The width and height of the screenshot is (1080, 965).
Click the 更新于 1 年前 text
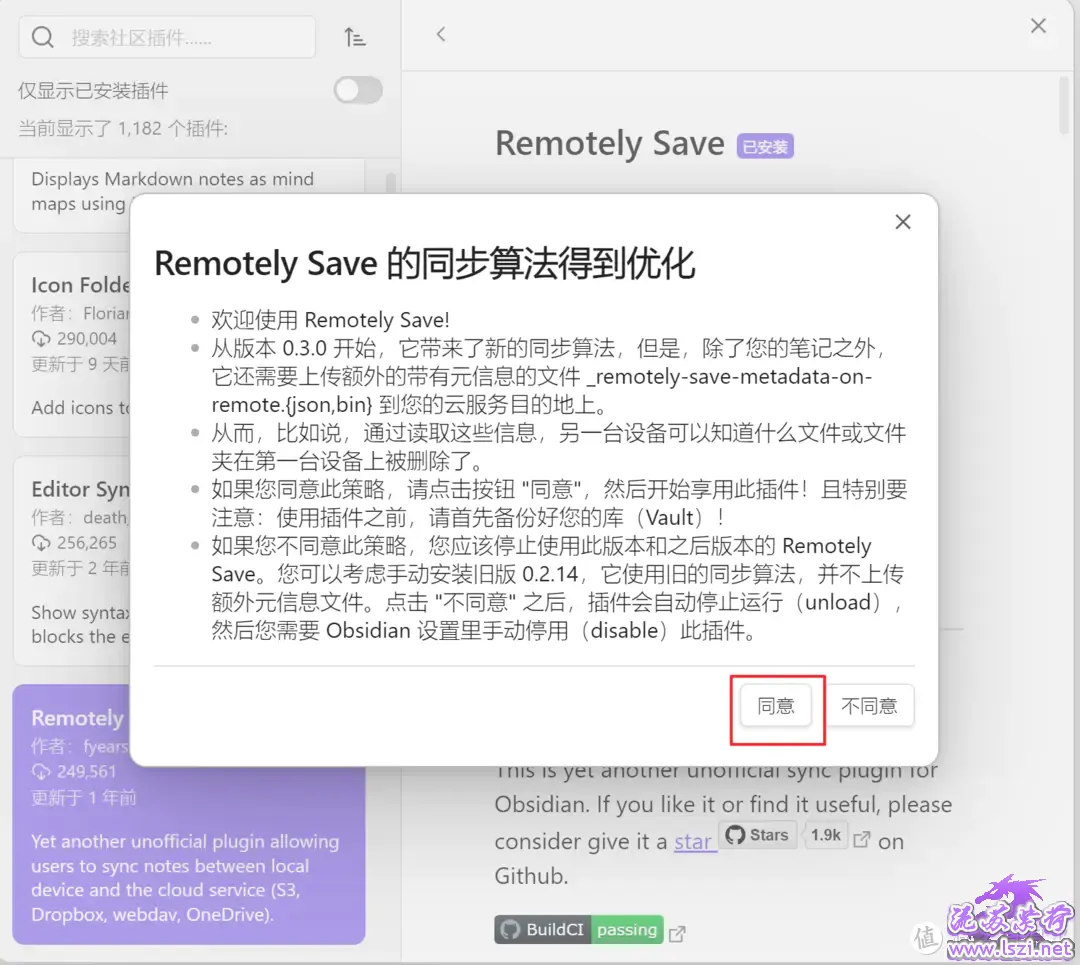83,798
